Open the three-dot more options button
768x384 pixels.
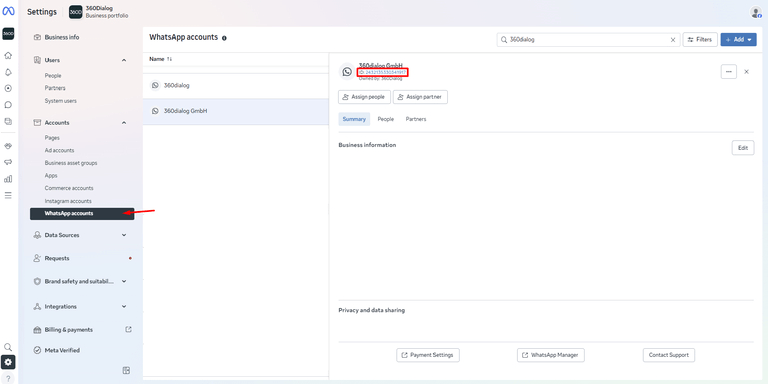tap(729, 72)
